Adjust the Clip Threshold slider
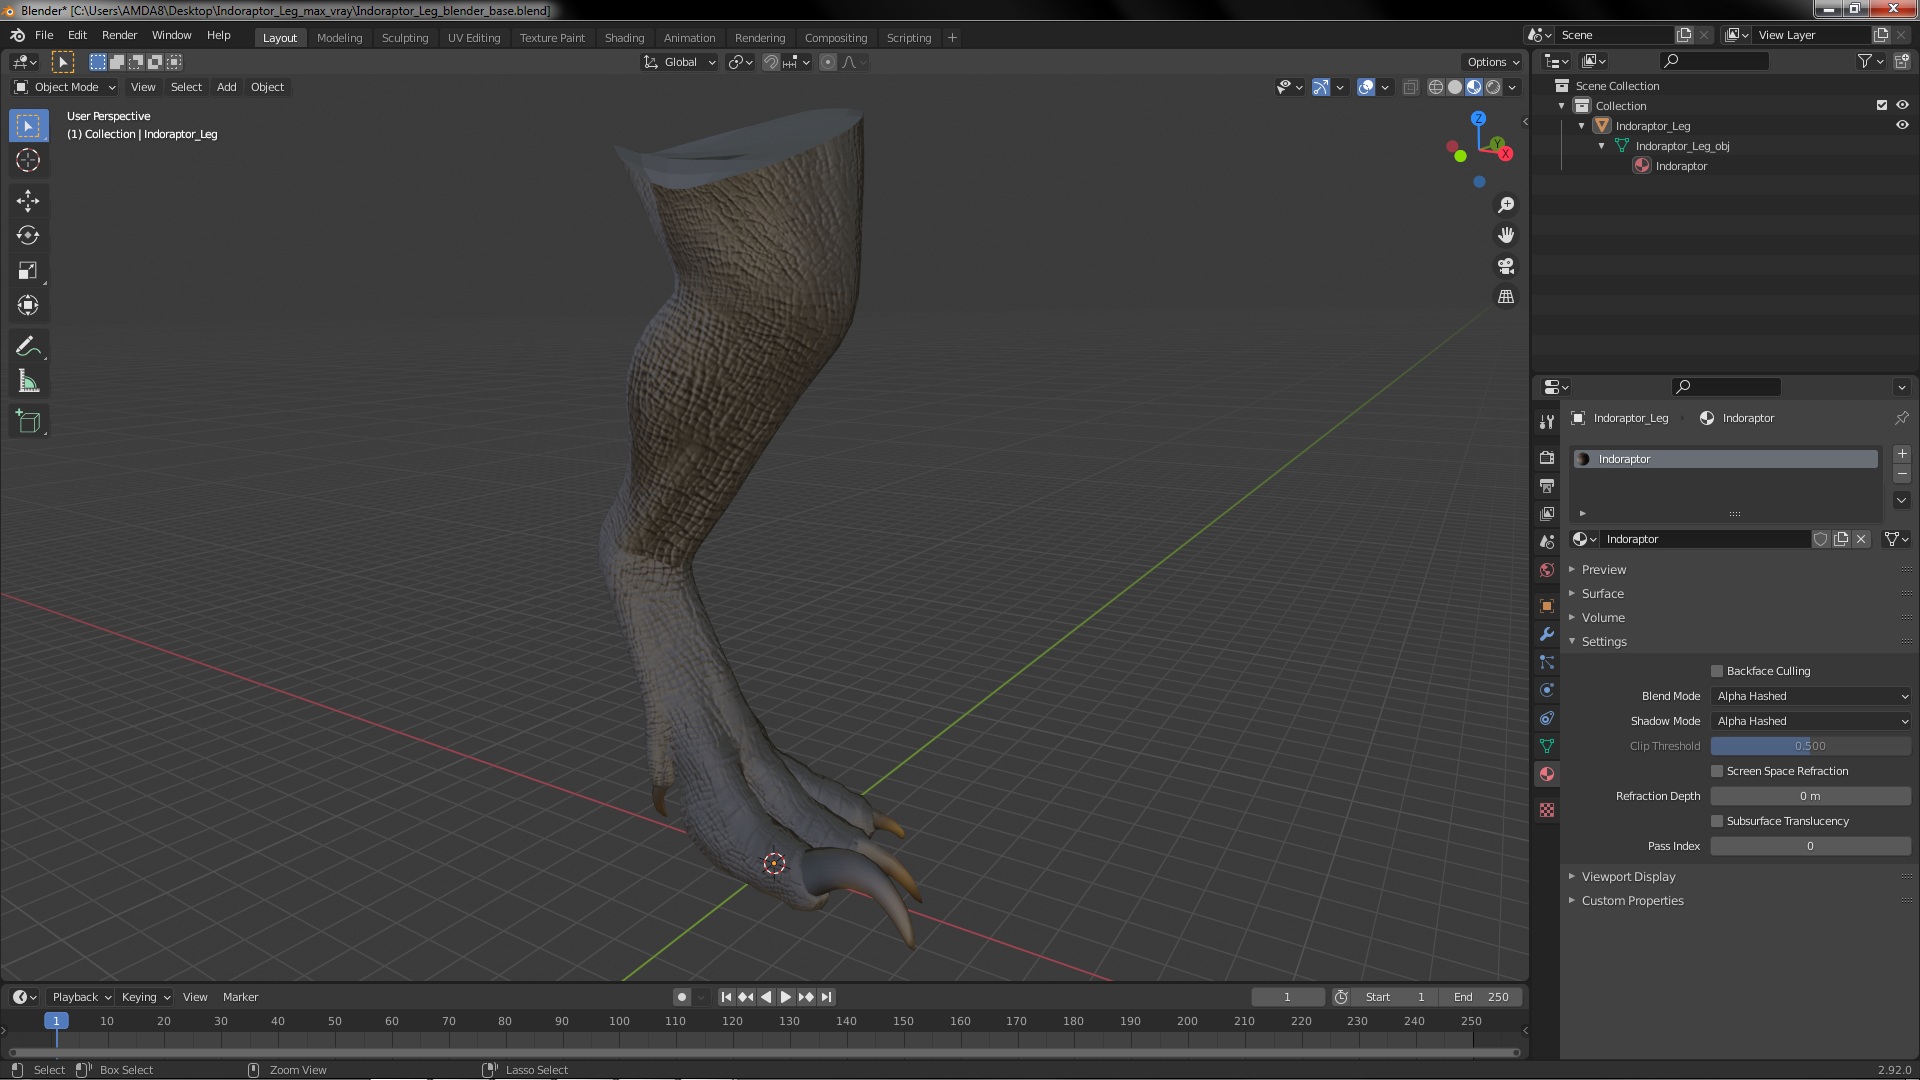1920x1080 pixels. [x=1810, y=746]
